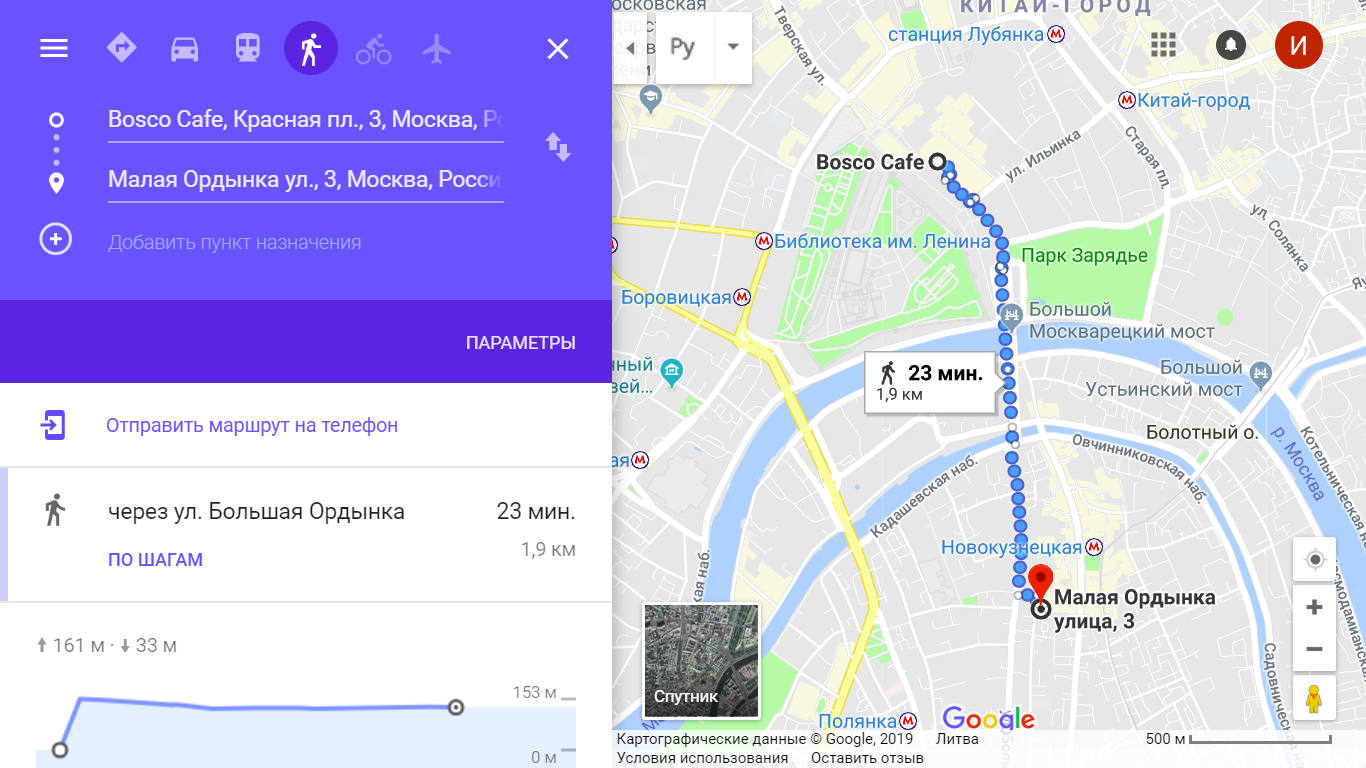Open ПО ШАГАМ step-by-step directions
1366x768 pixels.
point(155,560)
